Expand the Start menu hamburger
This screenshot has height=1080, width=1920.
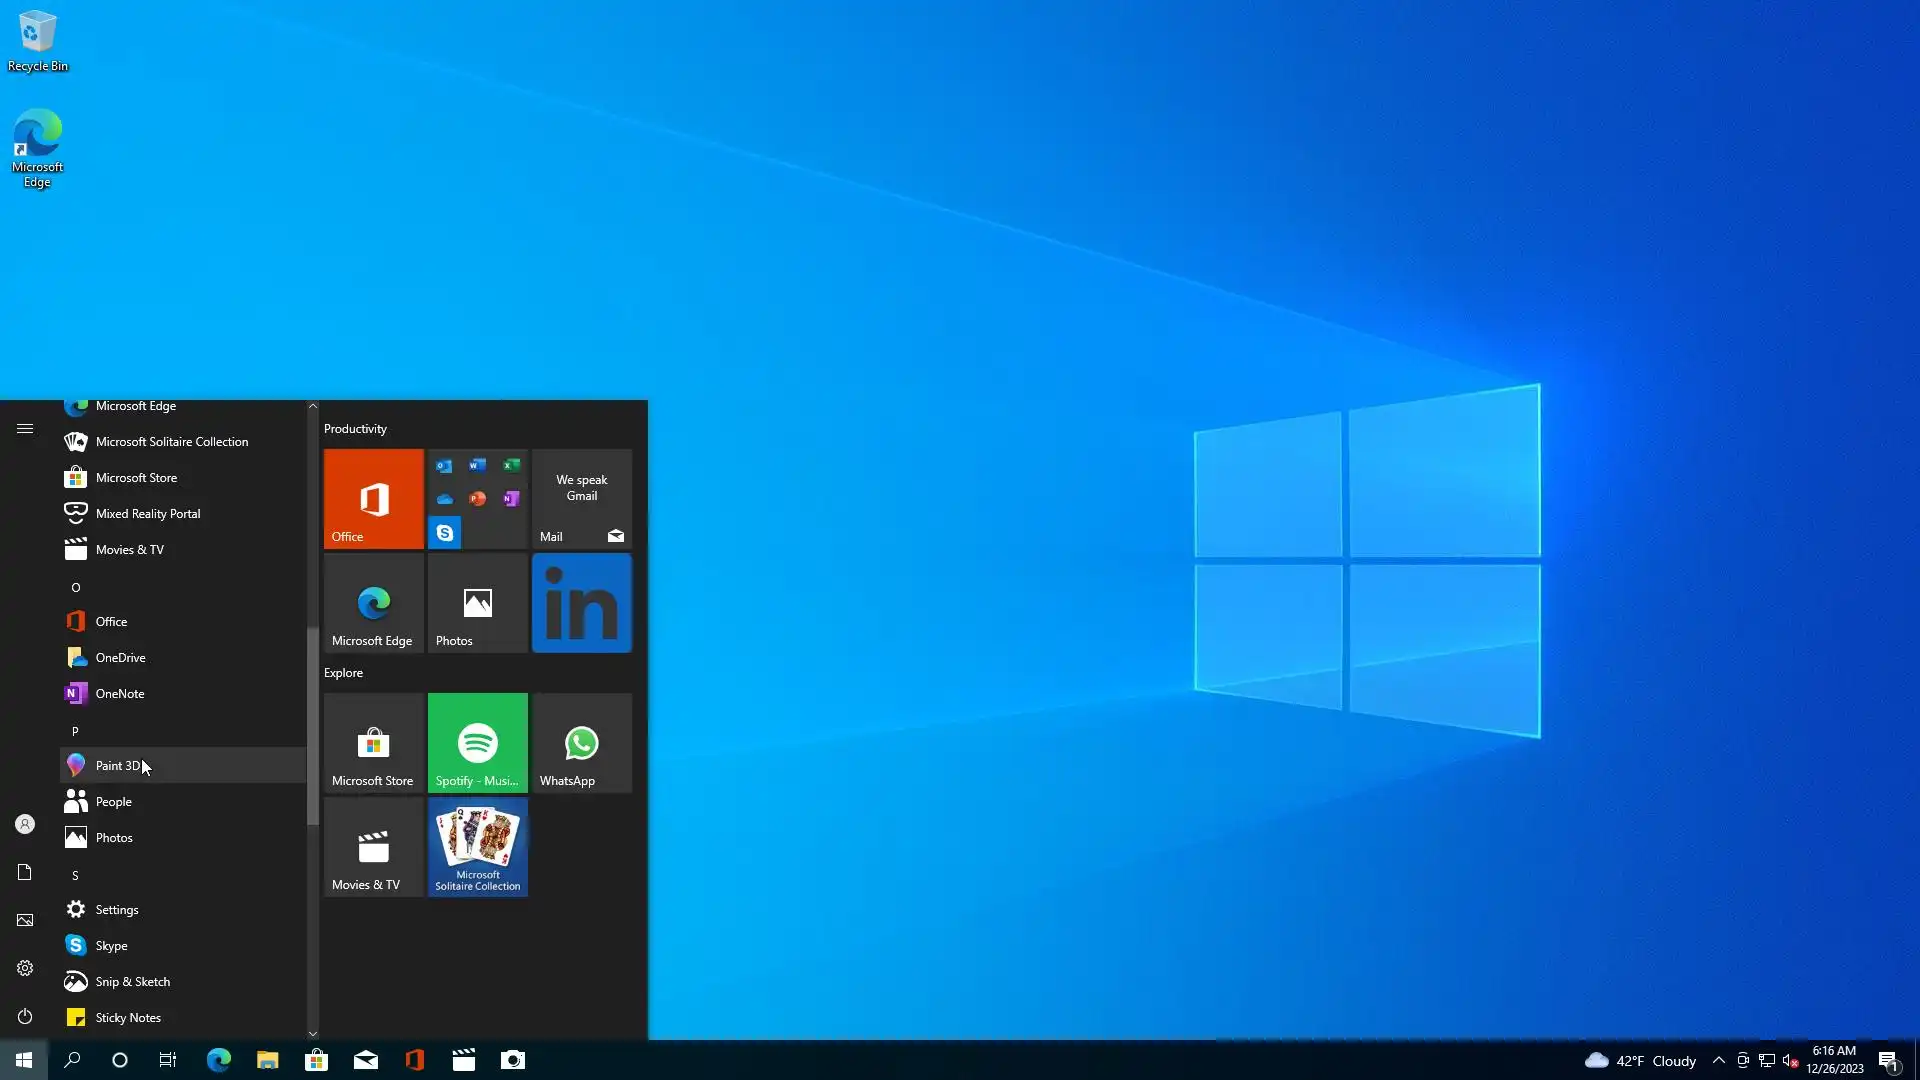(x=25, y=428)
